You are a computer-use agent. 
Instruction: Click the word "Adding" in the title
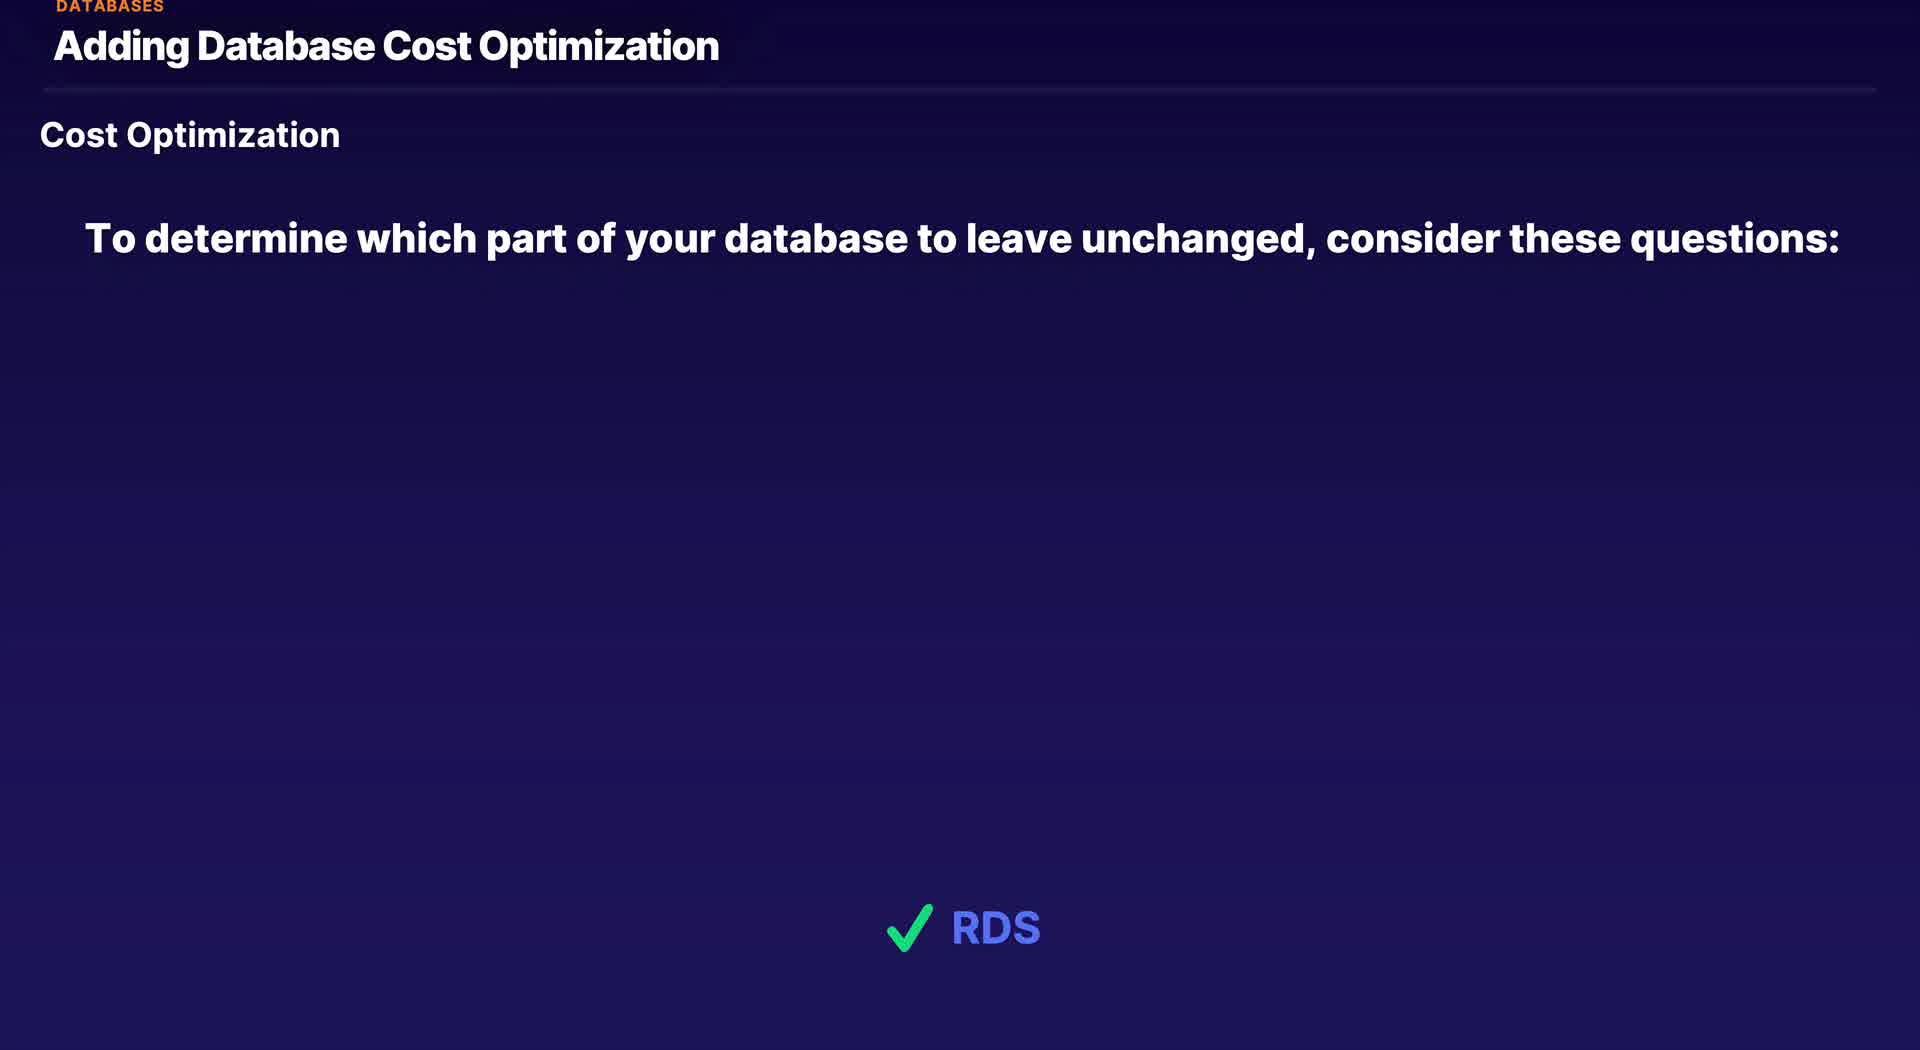pos(121,46)
